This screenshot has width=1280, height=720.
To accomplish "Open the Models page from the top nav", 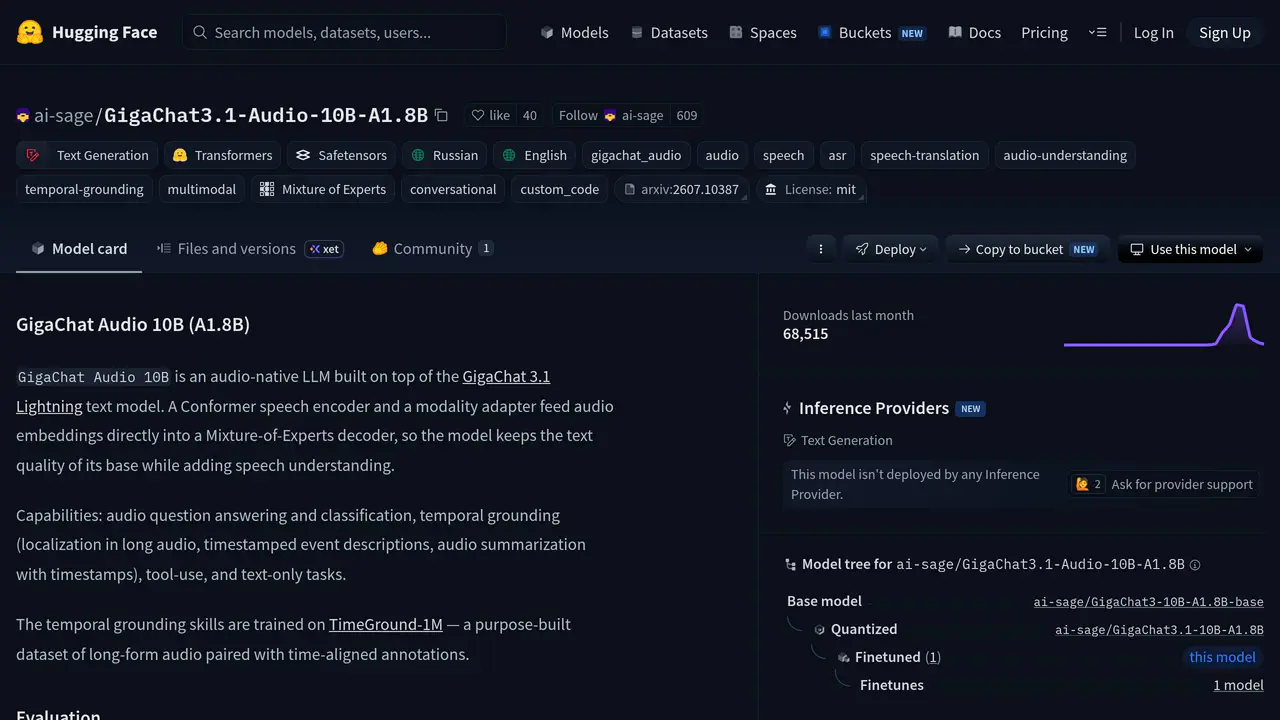I will [574, 32].
